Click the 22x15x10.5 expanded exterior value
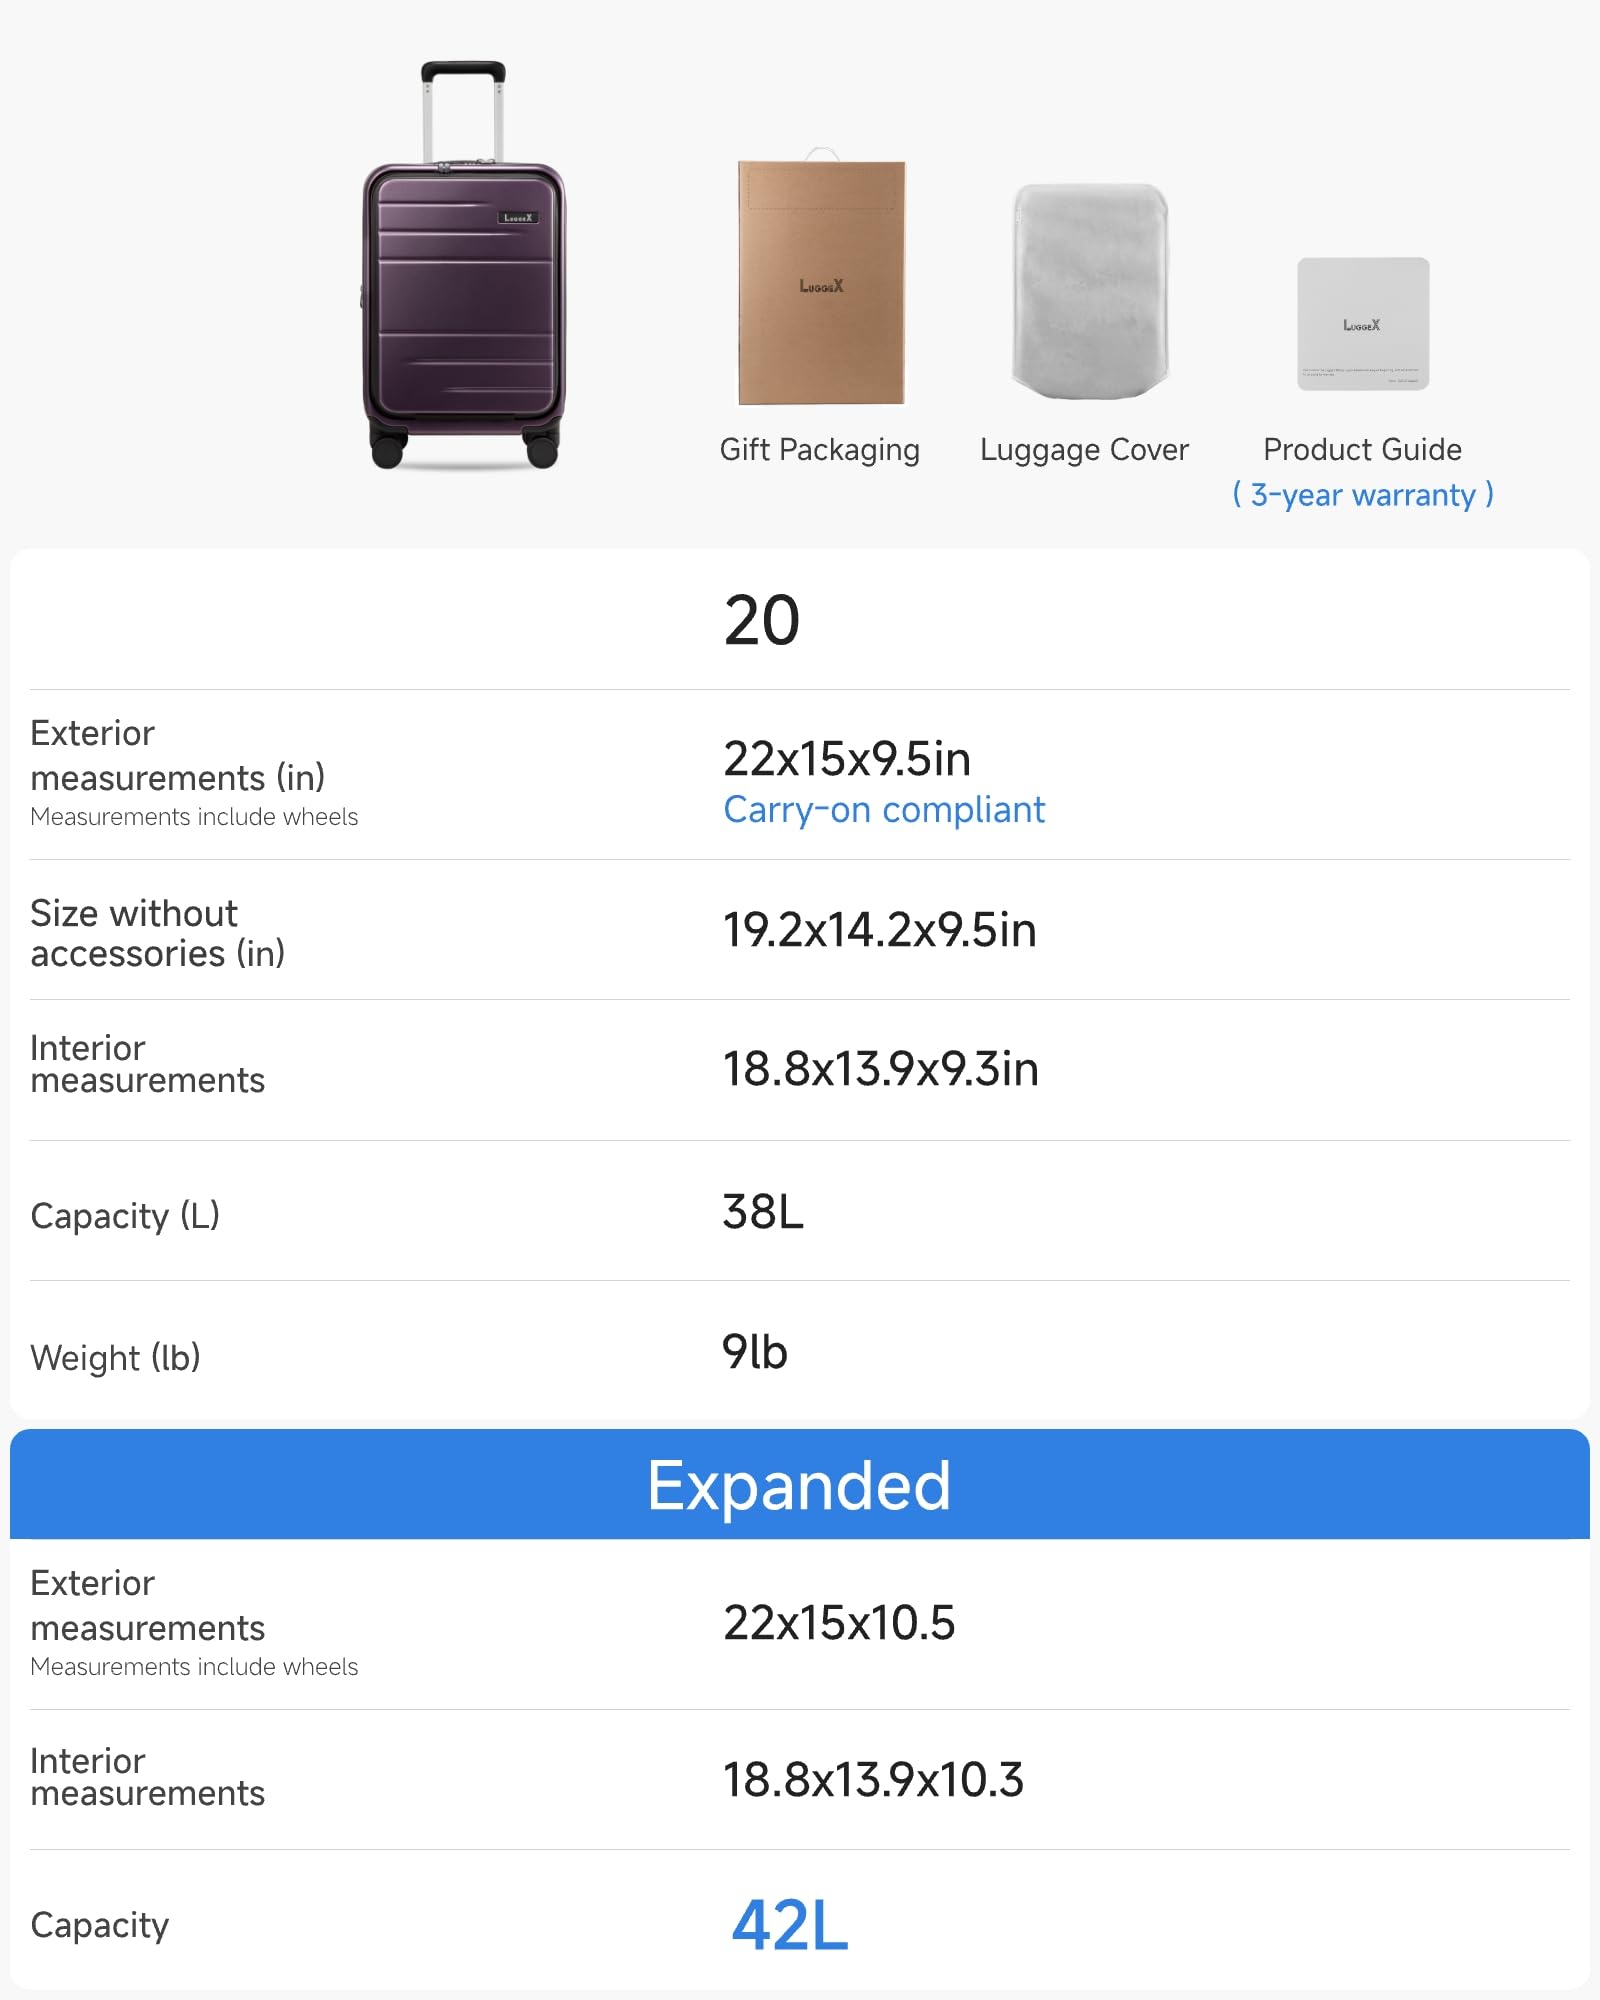 839,1622
